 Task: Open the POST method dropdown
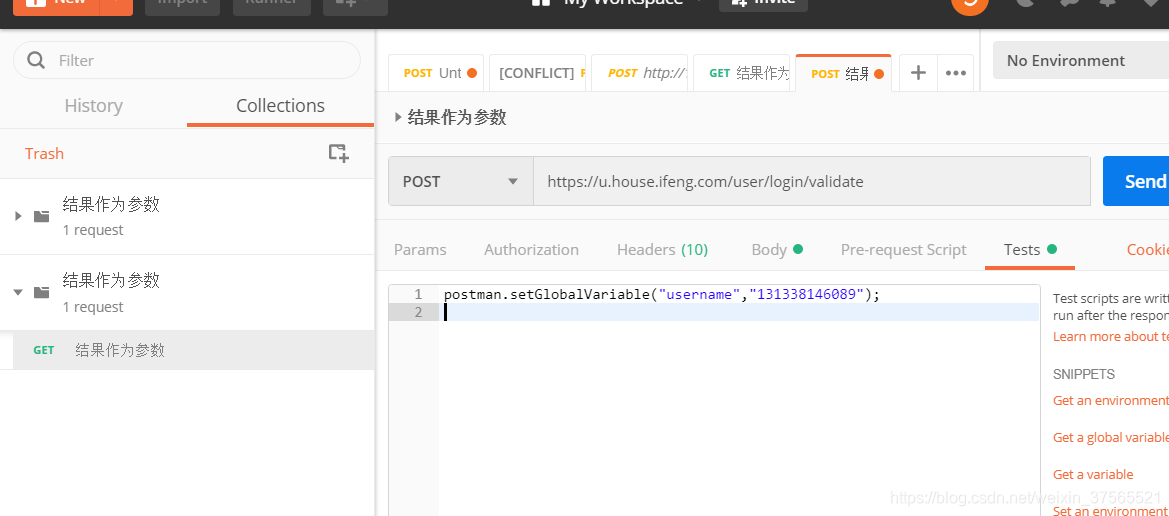coord(461,181)
